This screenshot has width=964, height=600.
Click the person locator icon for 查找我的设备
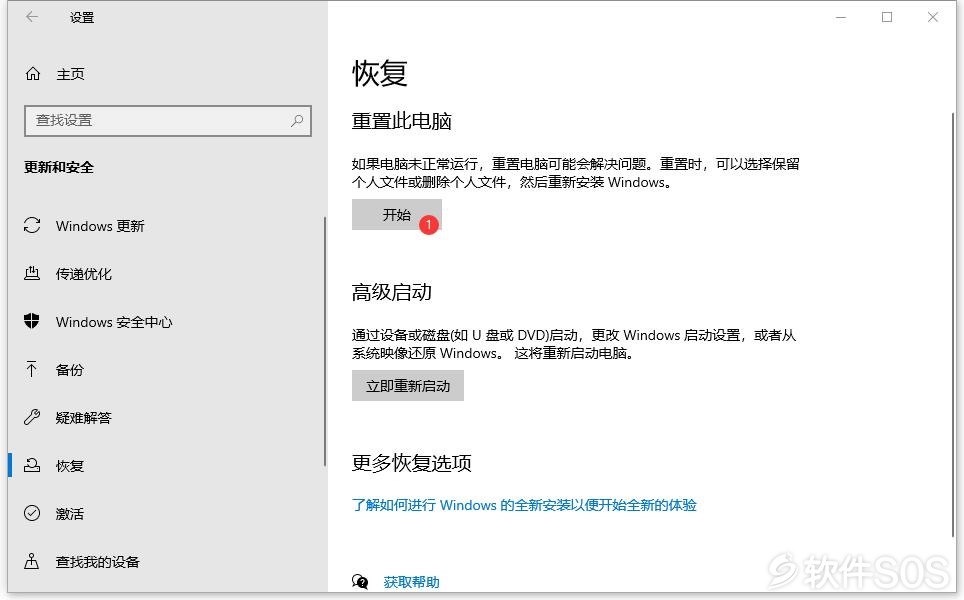[x=32, y=561]
